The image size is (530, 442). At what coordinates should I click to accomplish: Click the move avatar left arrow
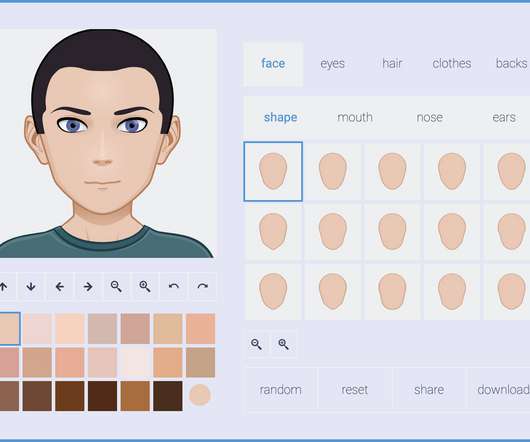pyautogui.click(x=59, y=287)
